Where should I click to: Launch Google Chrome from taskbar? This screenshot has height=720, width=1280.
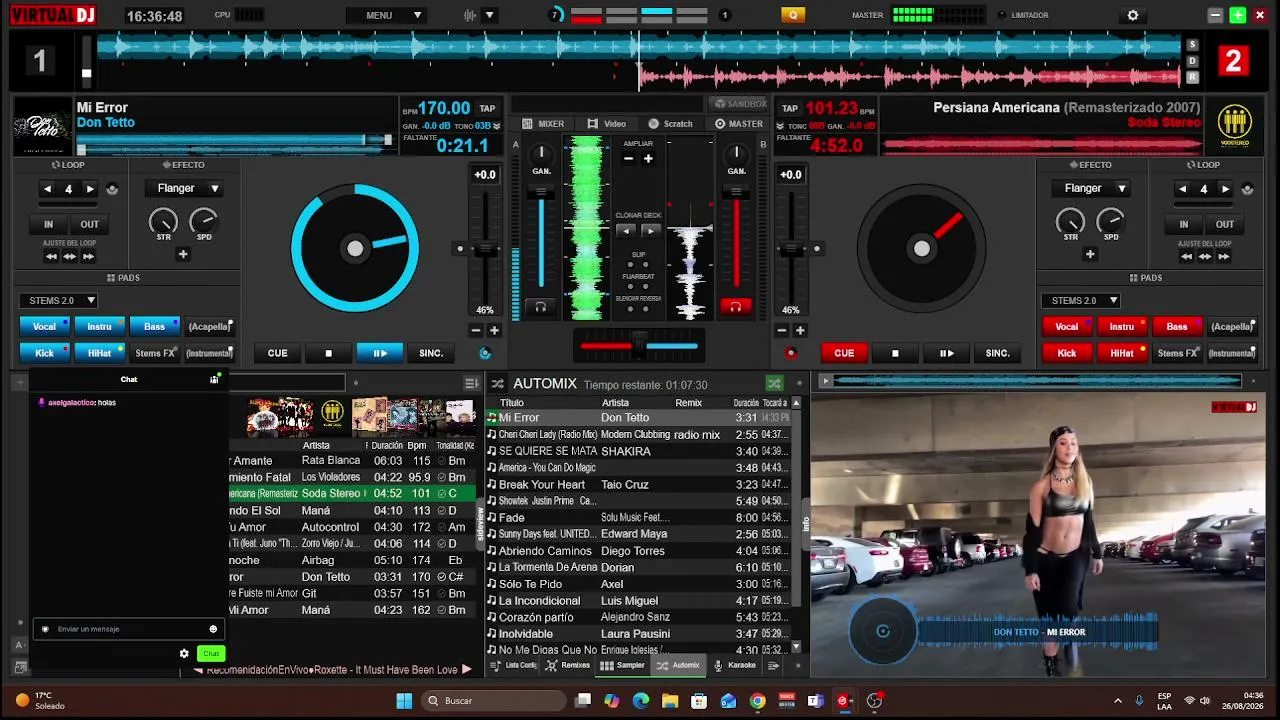[x=757, y=701]
